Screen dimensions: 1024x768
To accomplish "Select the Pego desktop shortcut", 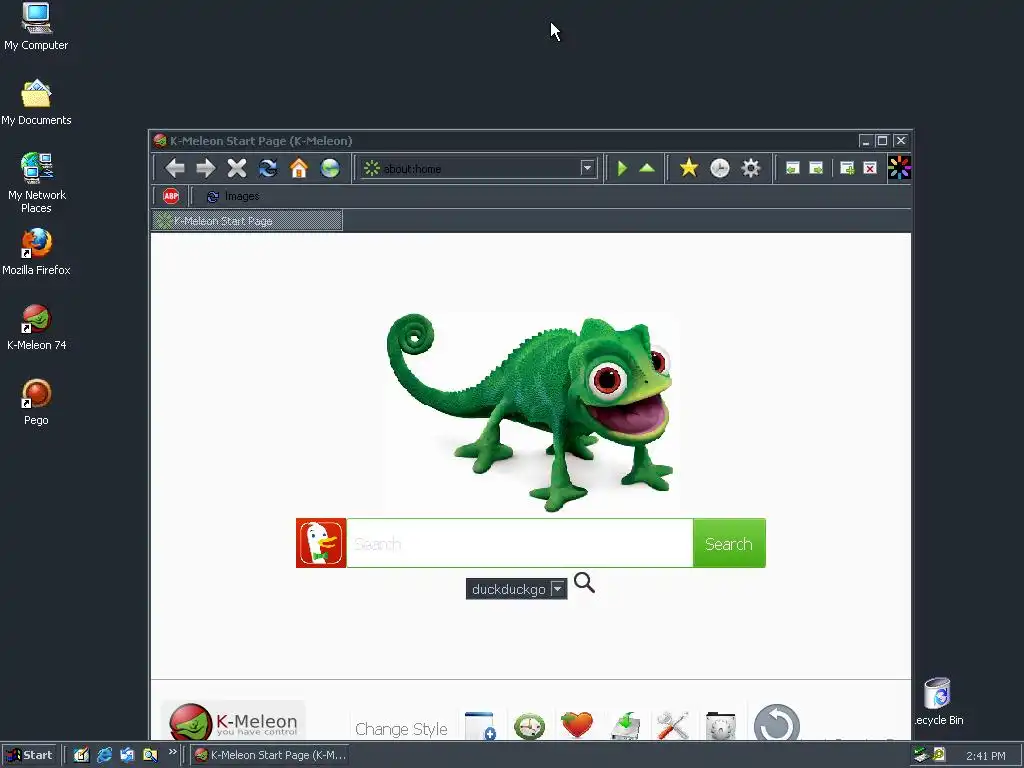I will (x=36, y=402).
